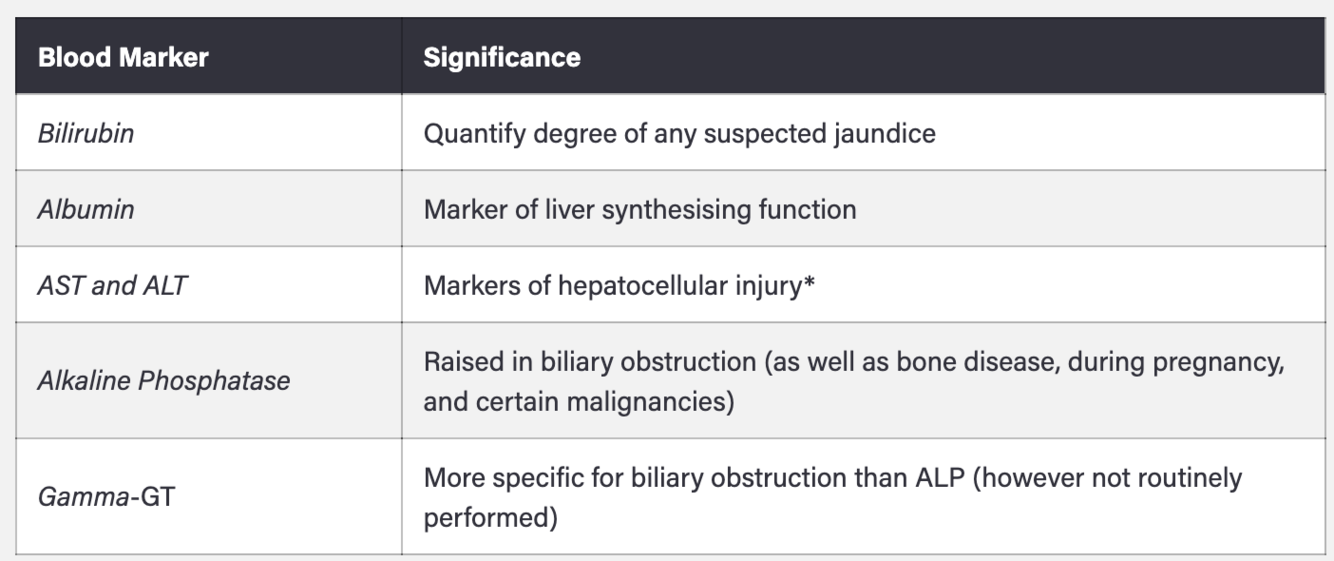Image resolution: width=1334 pixels, height=561 pixels.
Task: Click the word 'pregnancy' in Alkaline Phosphatase row
Action: 1216,363
